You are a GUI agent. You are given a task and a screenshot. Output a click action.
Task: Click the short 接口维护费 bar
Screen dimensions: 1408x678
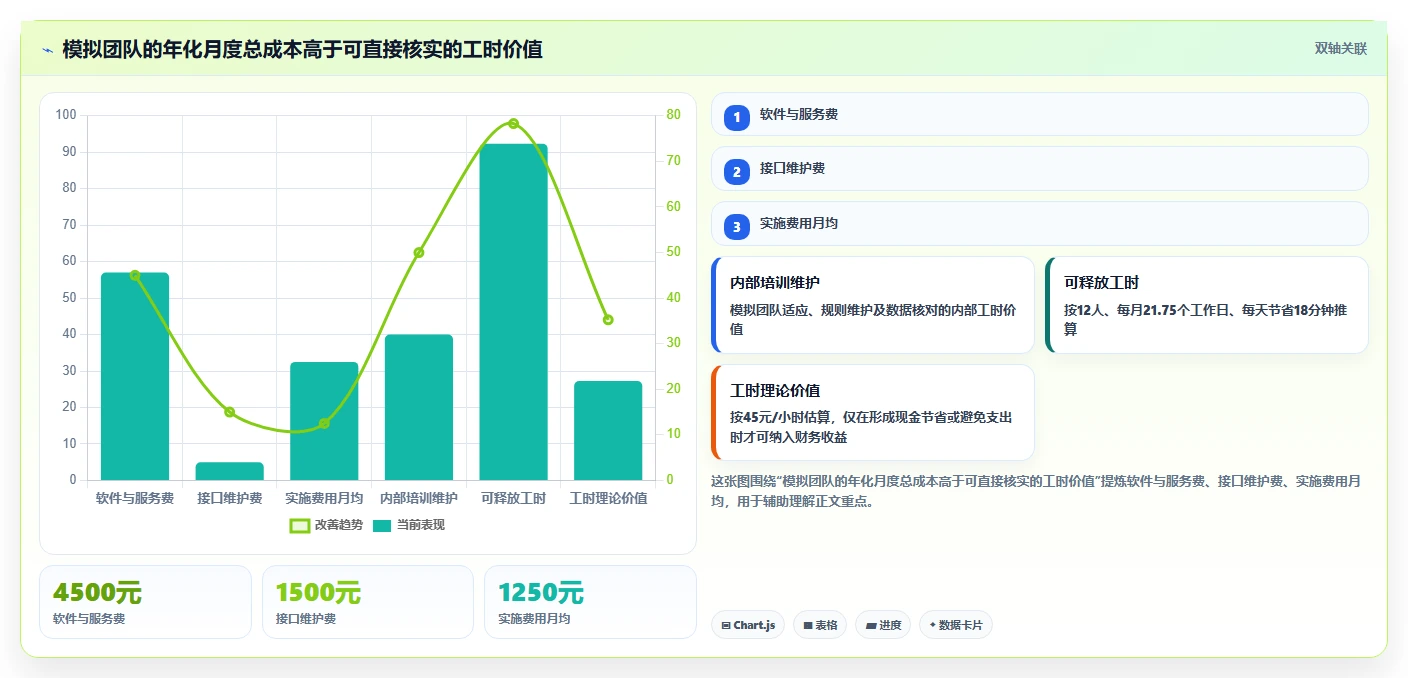pyautogui.click(x=230, y=471)
